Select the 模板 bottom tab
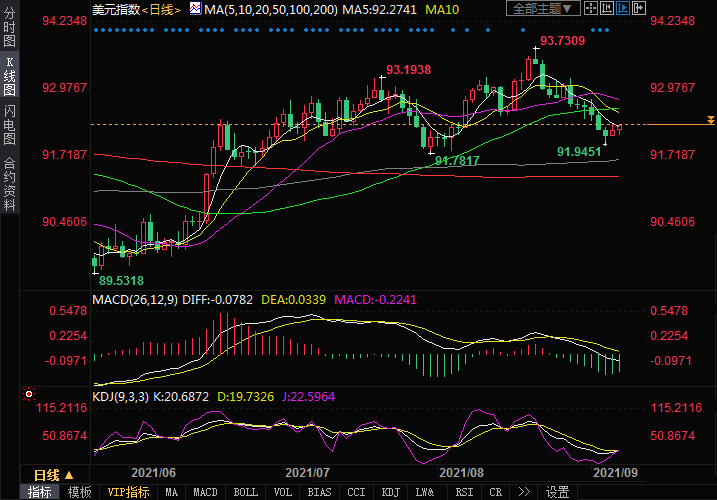Image resolution: width=717 pixels, height=500 pixels. coord(80,492)
